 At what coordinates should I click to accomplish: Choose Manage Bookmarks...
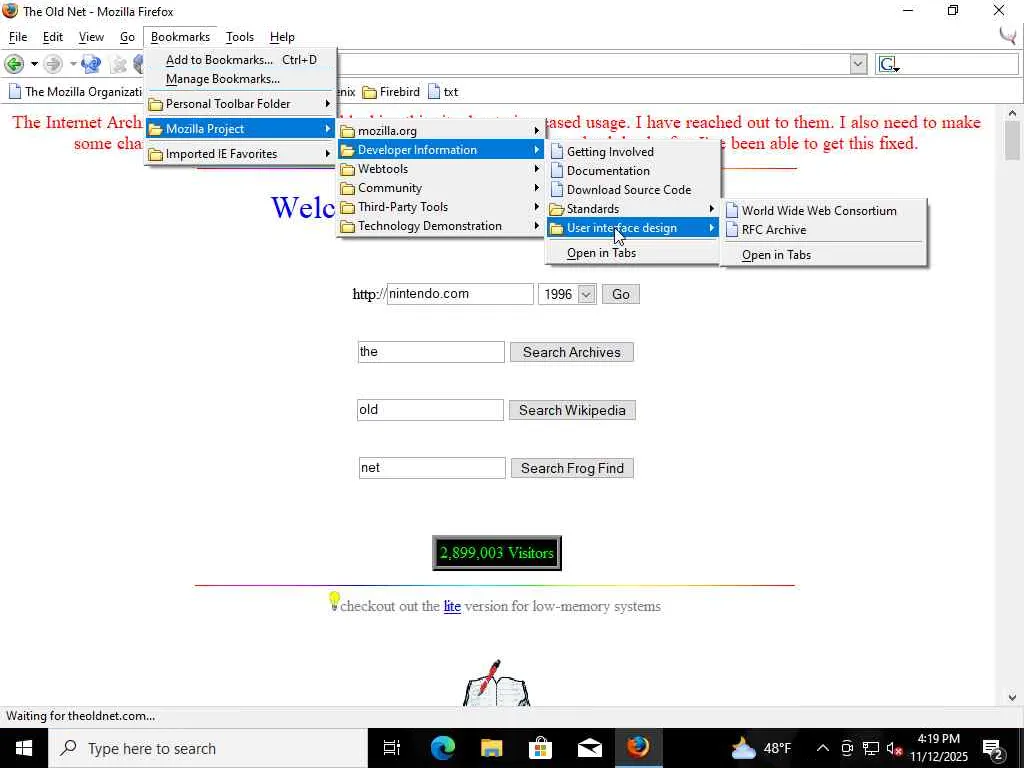tap(240, 79)
